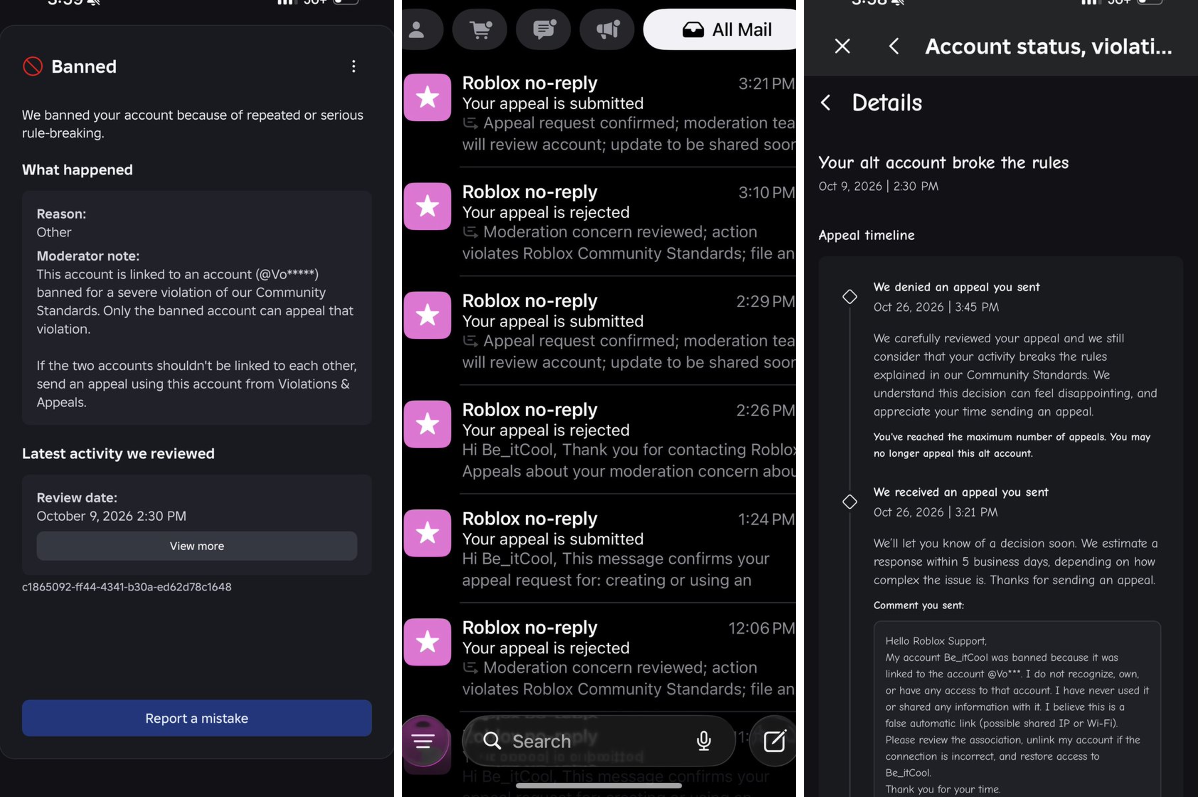Screen dimensions: 1200x797
Task: Tap the microphone icon in search bar
Action: click(x=704, y=741)
